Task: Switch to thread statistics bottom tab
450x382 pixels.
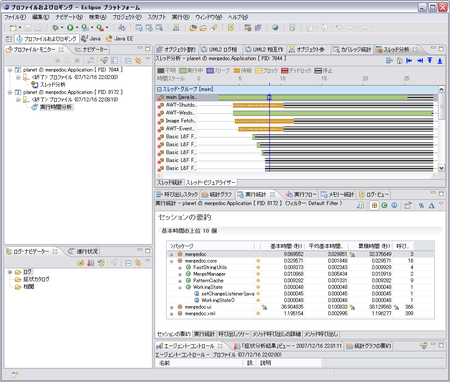Action: (x=170, y=183)
